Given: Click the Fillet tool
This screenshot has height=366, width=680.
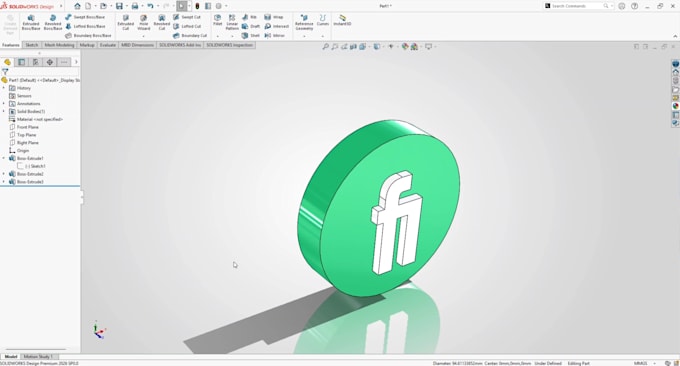Looking at the screenshot, I should (x=218, y=20).
